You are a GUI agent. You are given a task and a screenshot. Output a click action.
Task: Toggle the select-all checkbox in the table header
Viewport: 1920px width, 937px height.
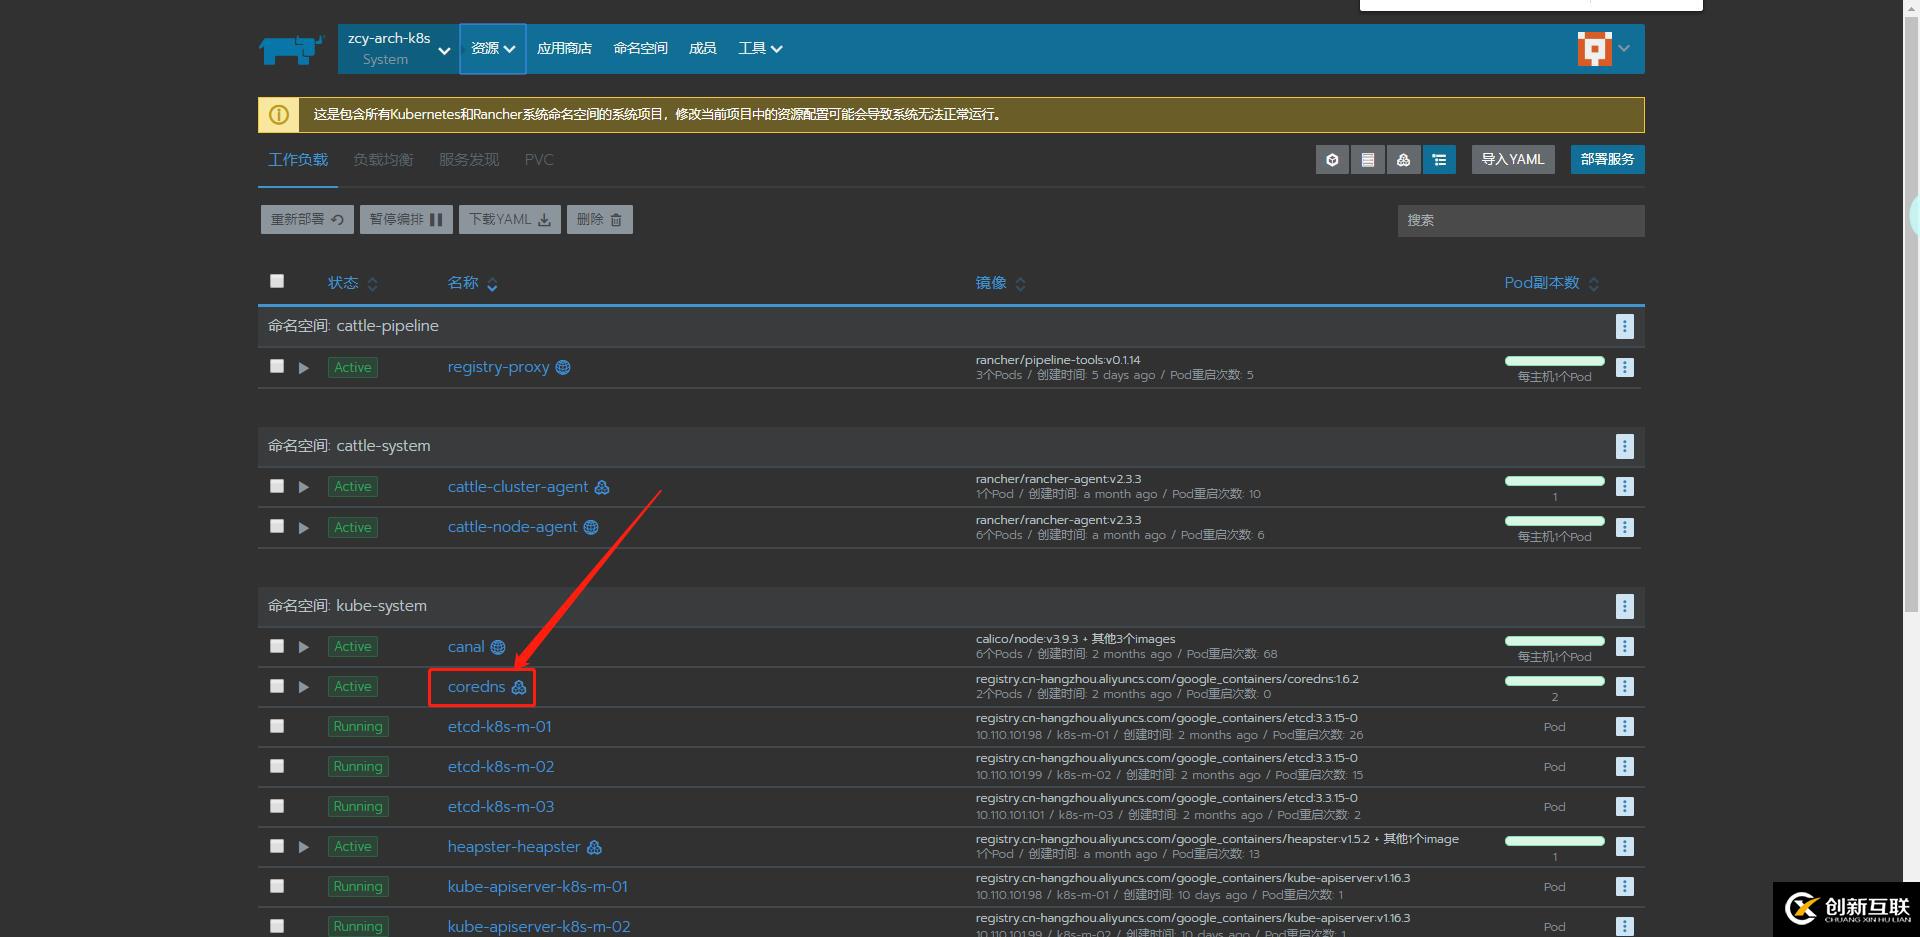point(277,281)
